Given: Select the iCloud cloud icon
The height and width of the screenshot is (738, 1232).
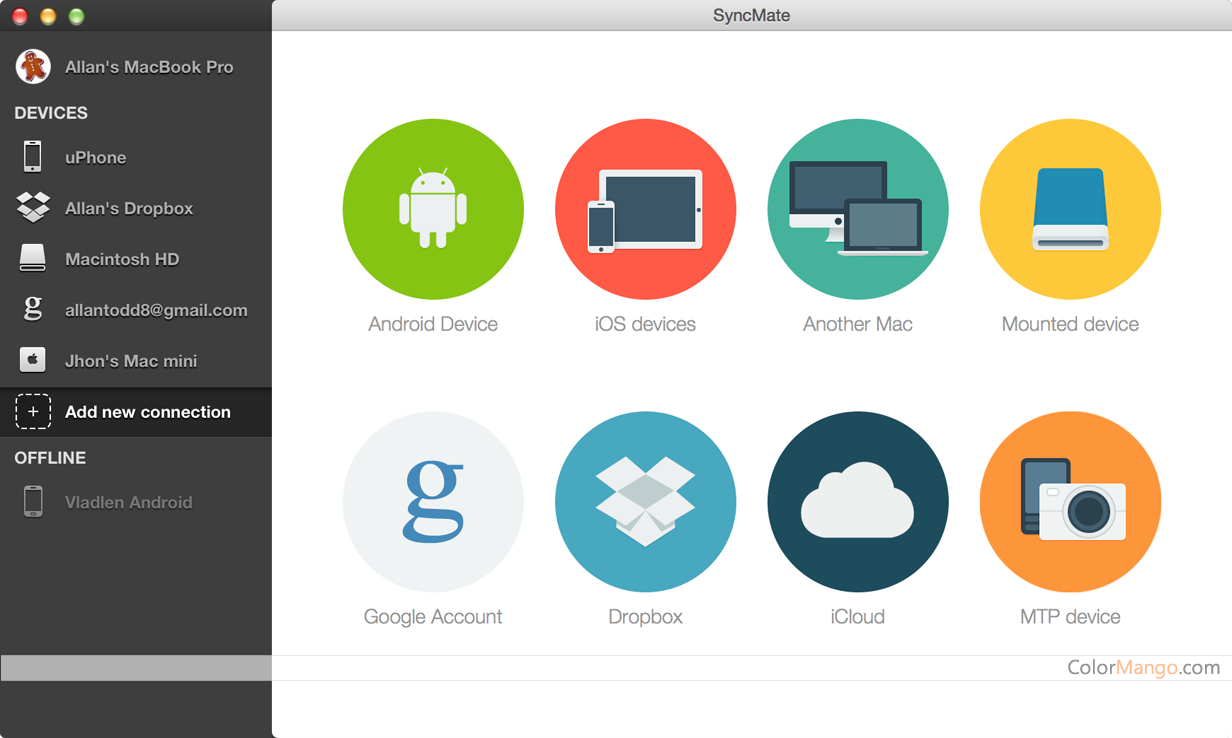Looking at the screenshot, I should (858, 502).
